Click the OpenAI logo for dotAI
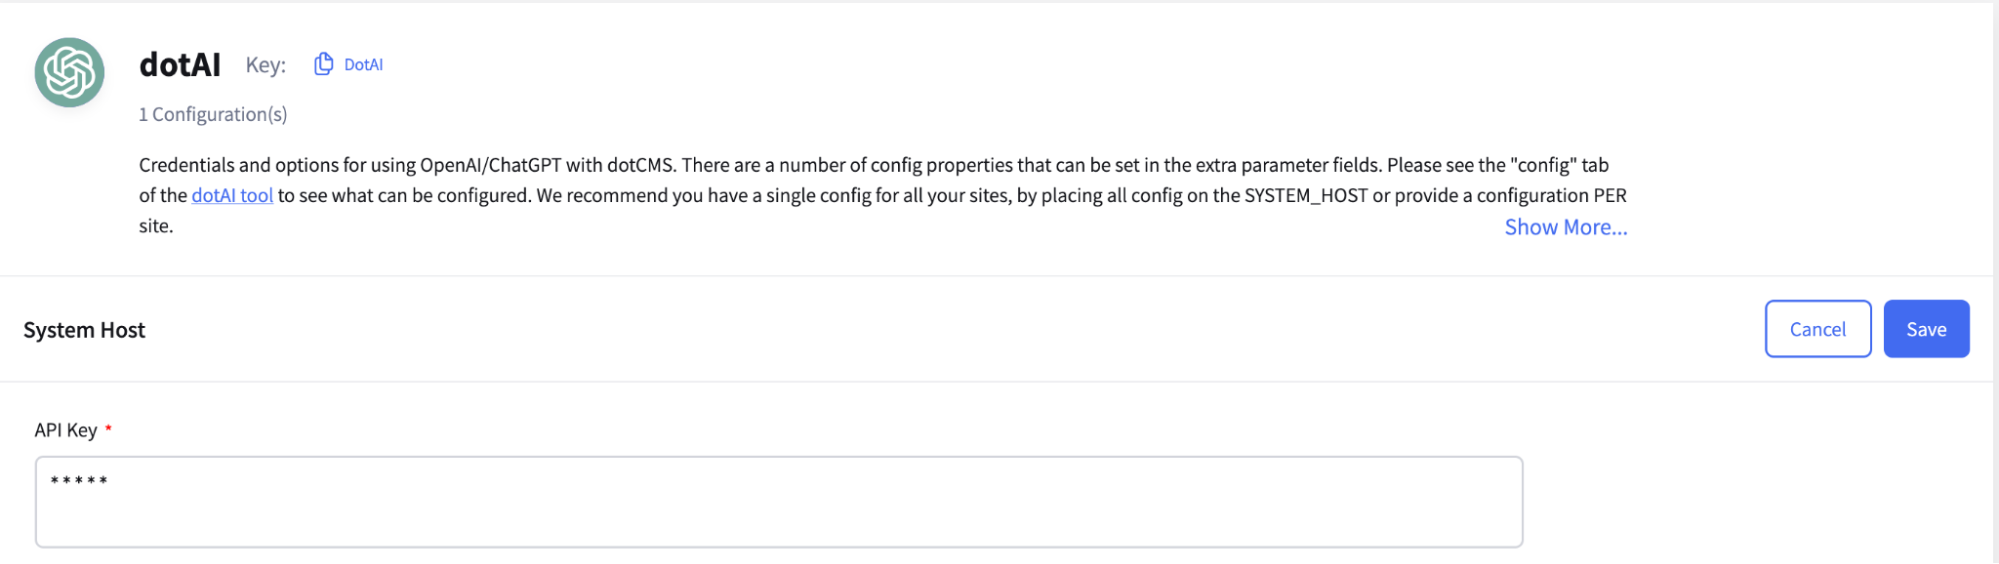The width and height of the screenshot is (1999, 564). [70, 72]
